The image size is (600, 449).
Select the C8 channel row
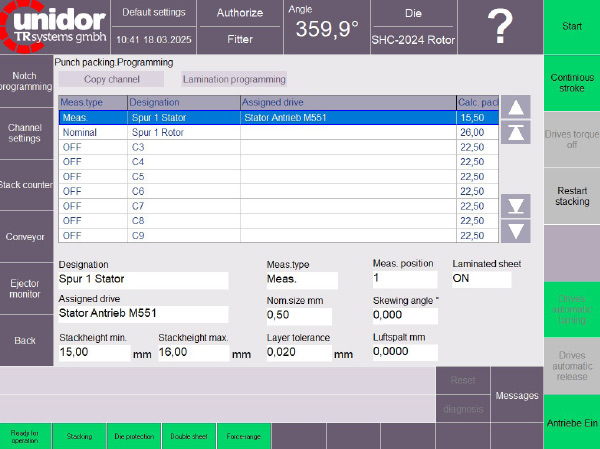(x=279, y=221)
